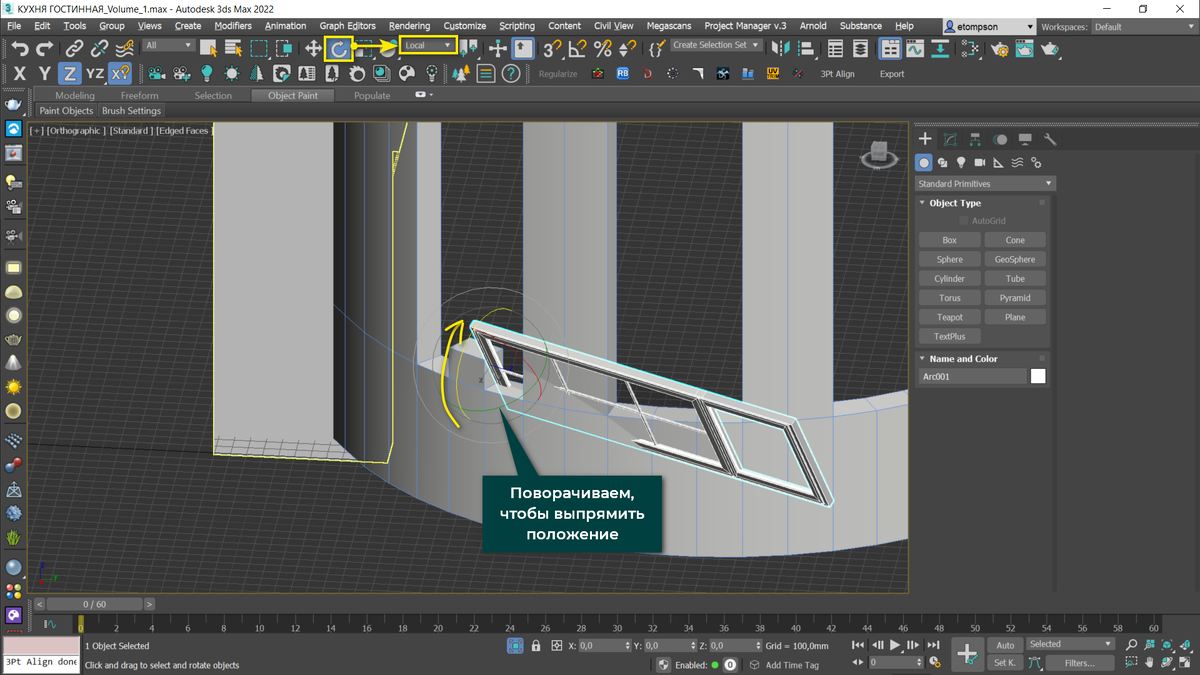
Task: Click the Undo arrow icon
Action: click(19, 47)
